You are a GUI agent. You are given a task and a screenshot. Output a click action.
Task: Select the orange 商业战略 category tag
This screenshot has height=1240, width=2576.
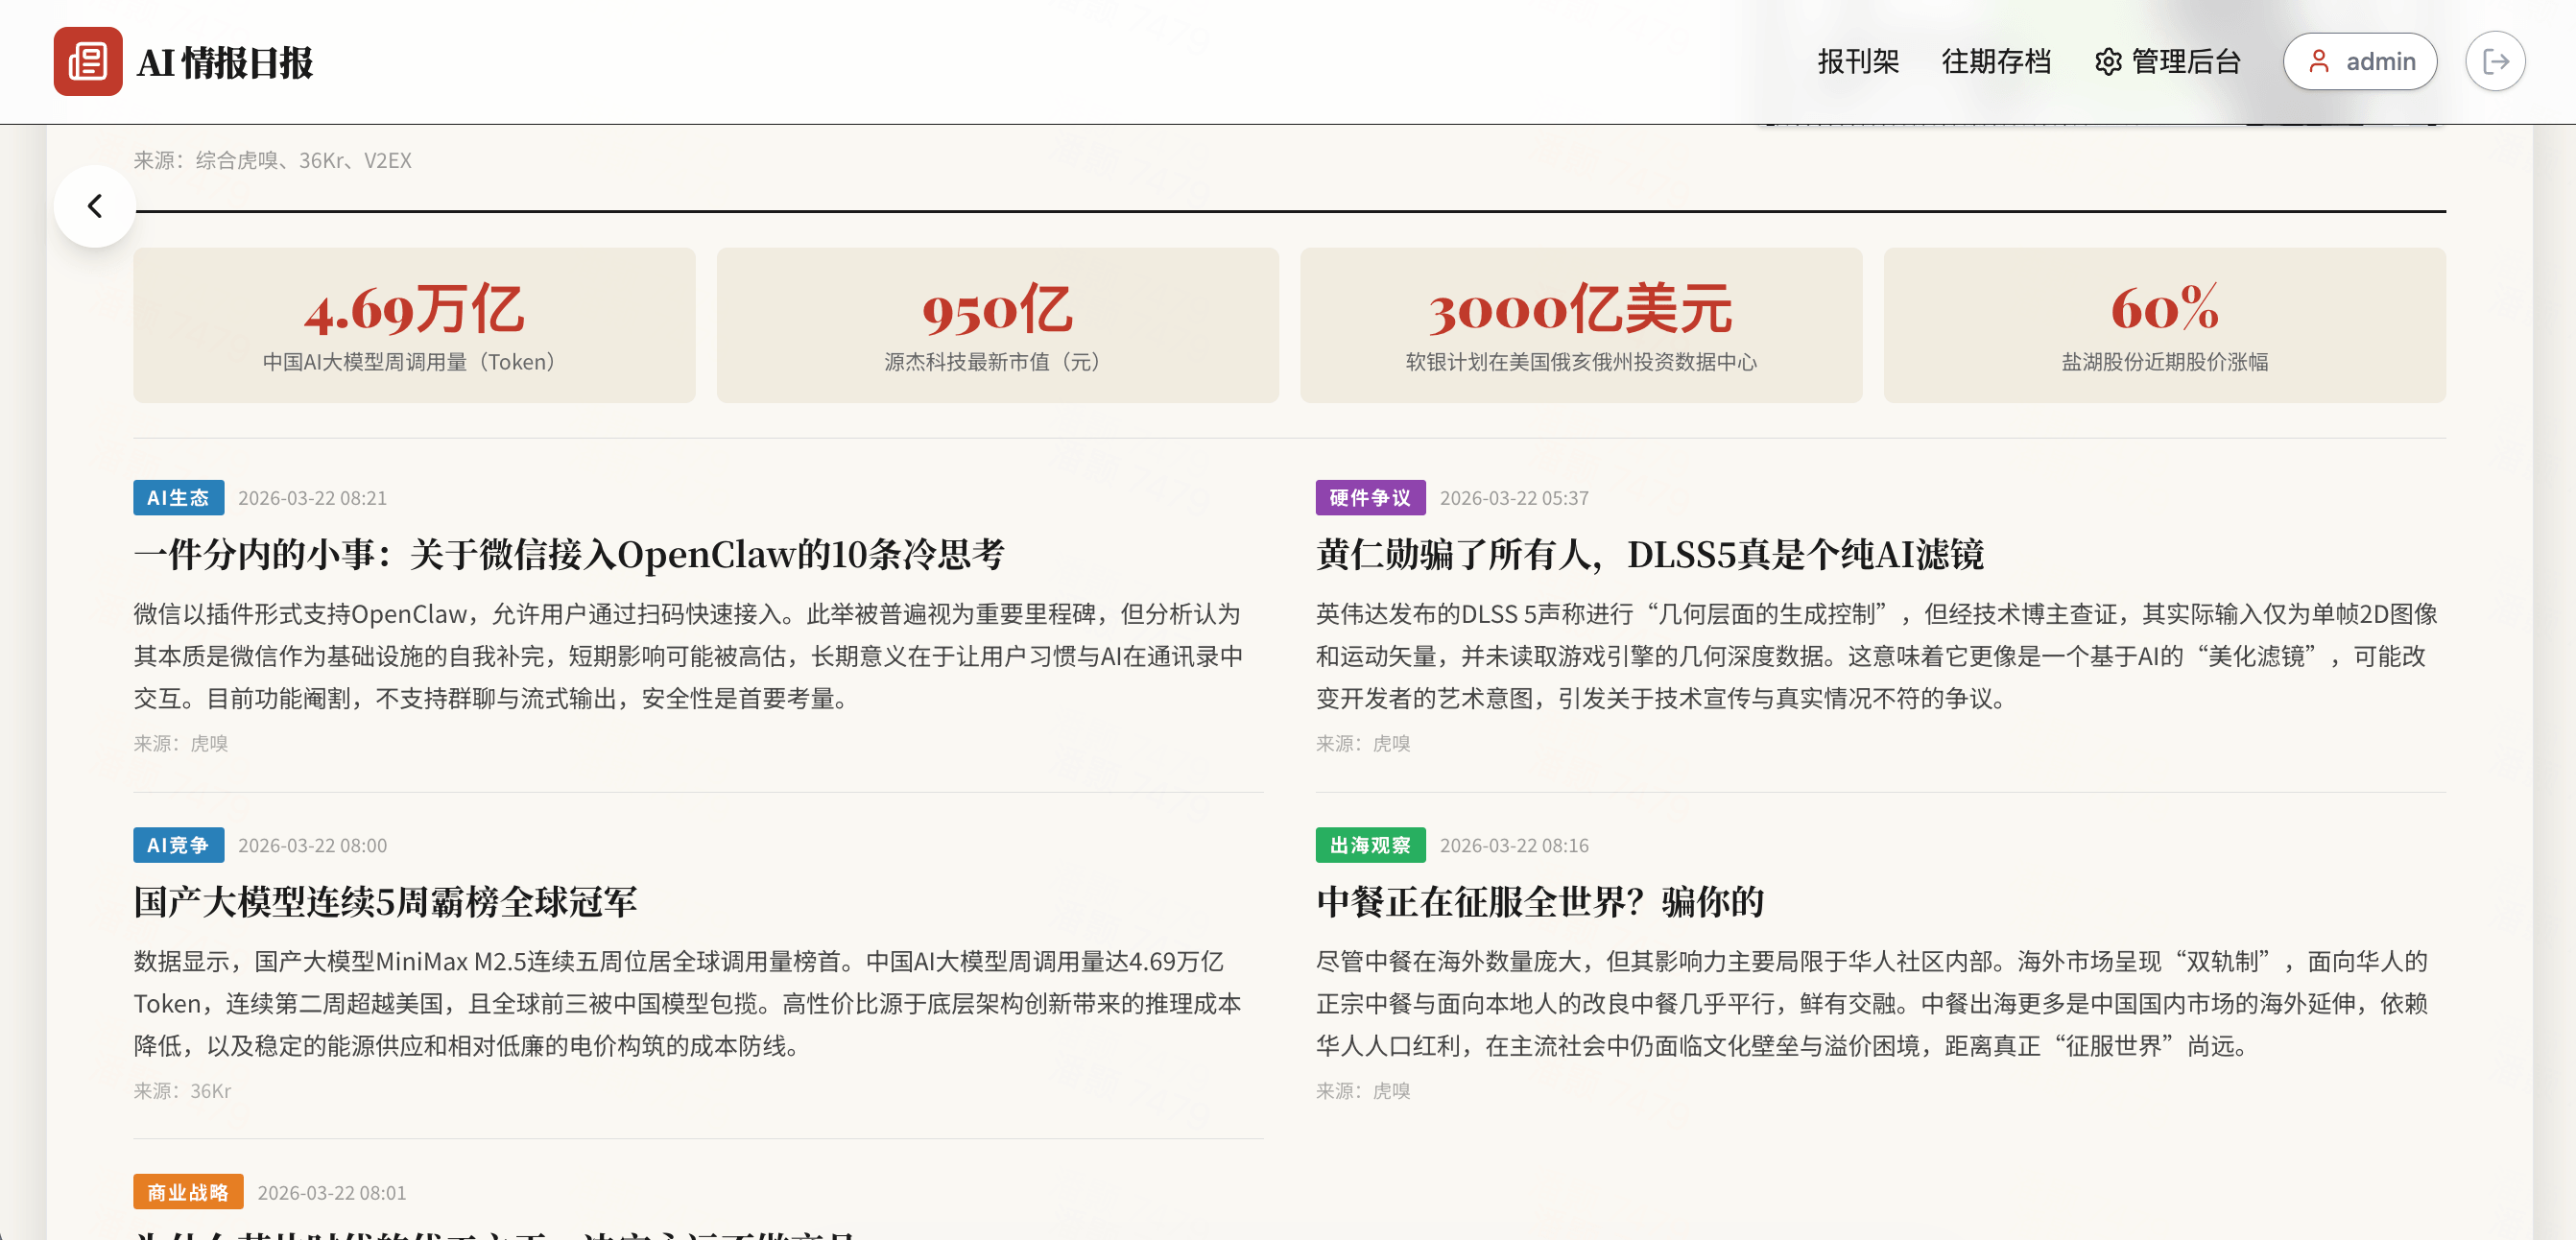(x=188, y=1191)
